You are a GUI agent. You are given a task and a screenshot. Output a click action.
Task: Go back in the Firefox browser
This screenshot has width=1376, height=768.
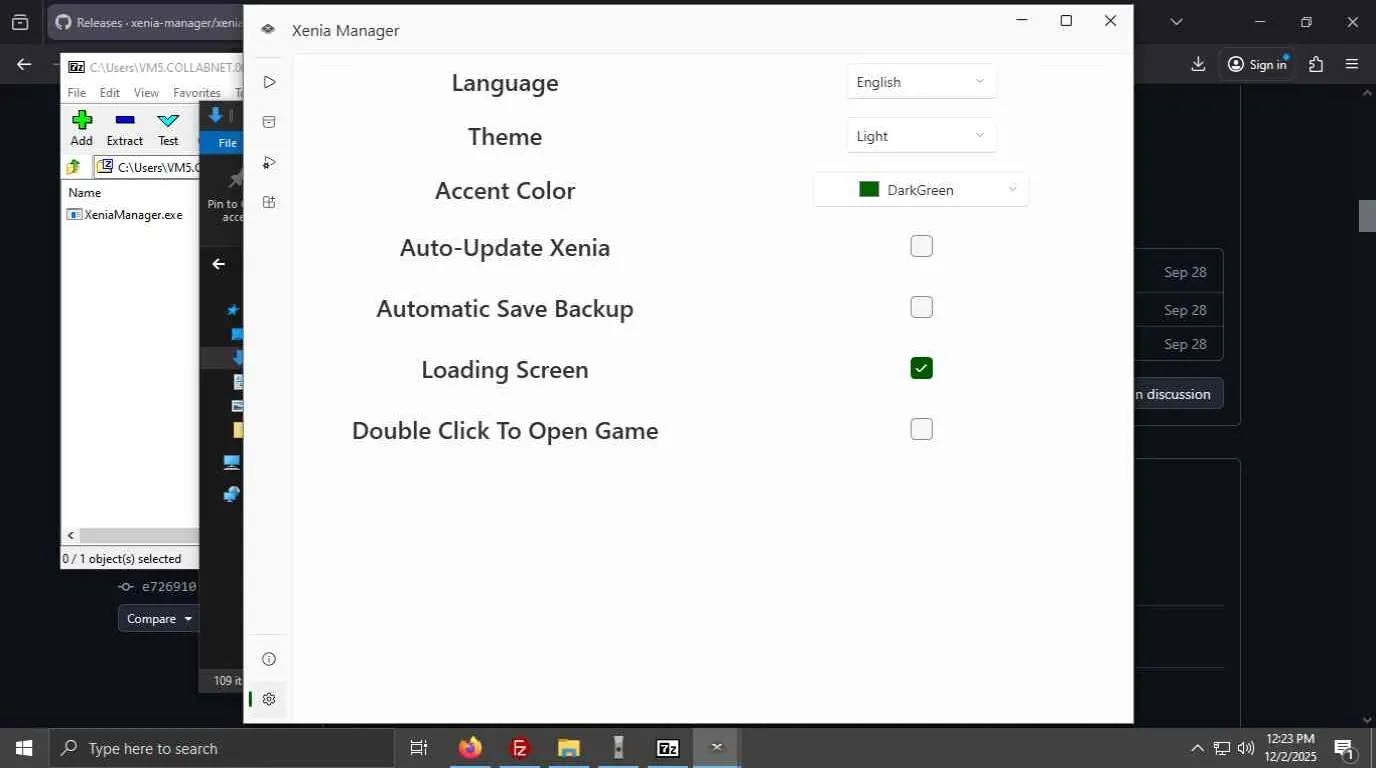tap(25, 64)
